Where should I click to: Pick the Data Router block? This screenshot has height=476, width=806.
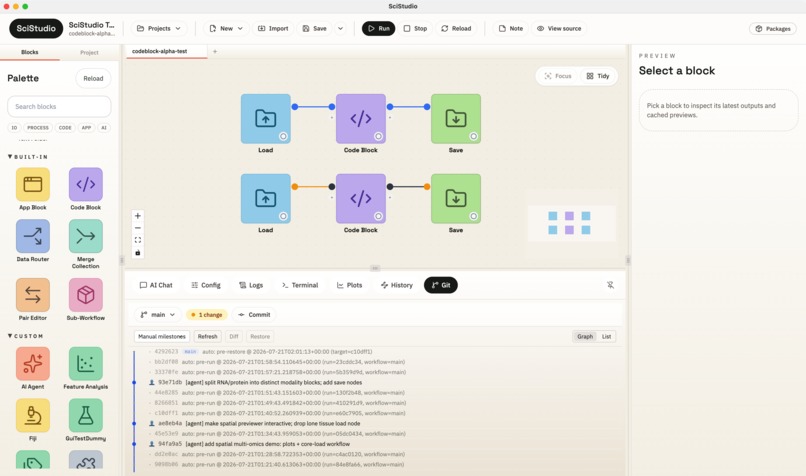click(33, 236)
